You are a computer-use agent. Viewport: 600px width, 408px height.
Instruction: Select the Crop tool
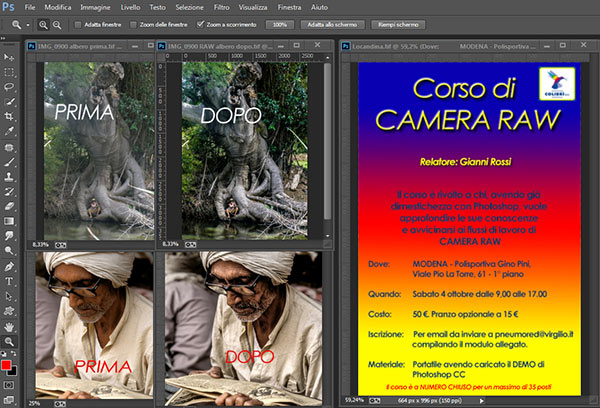pyautogui.click(x=9, y=116)
